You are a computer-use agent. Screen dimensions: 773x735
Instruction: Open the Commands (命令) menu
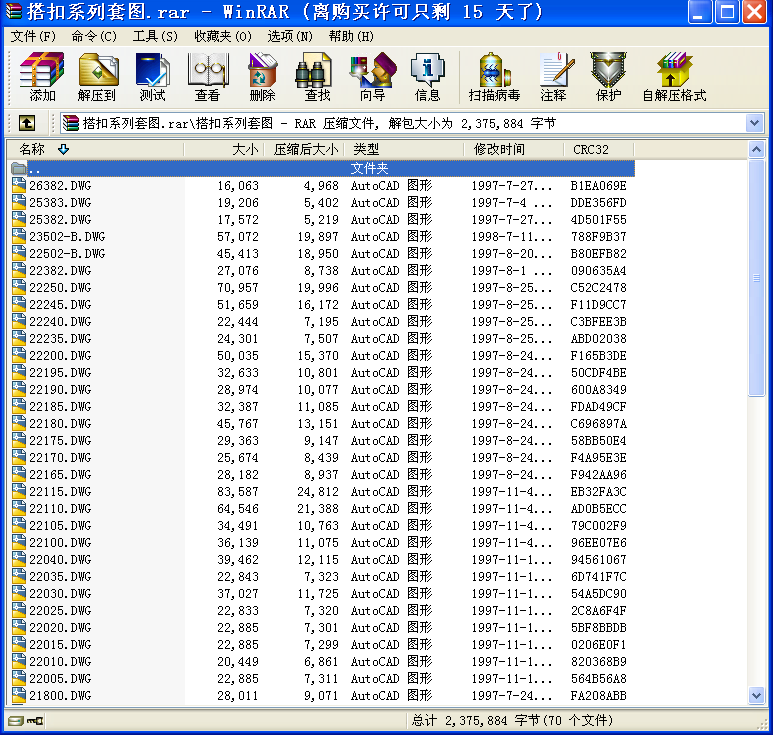point(94,36)
